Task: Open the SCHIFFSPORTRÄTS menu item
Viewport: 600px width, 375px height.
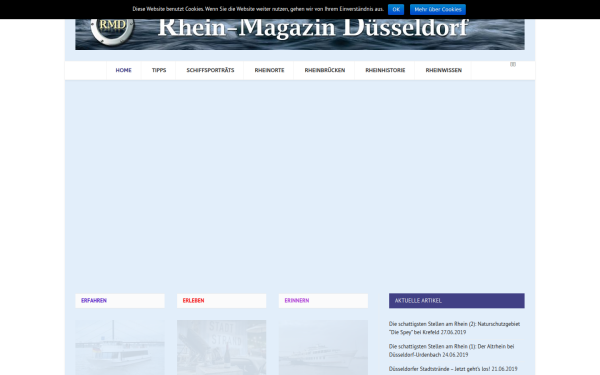Action: [x=210, y=70]
